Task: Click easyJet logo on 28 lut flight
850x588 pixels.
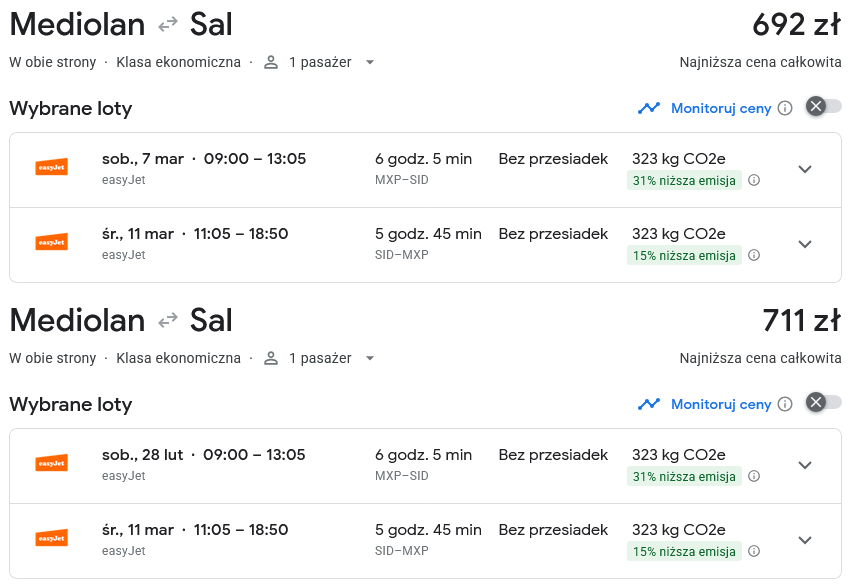Action: click(51, 463)
